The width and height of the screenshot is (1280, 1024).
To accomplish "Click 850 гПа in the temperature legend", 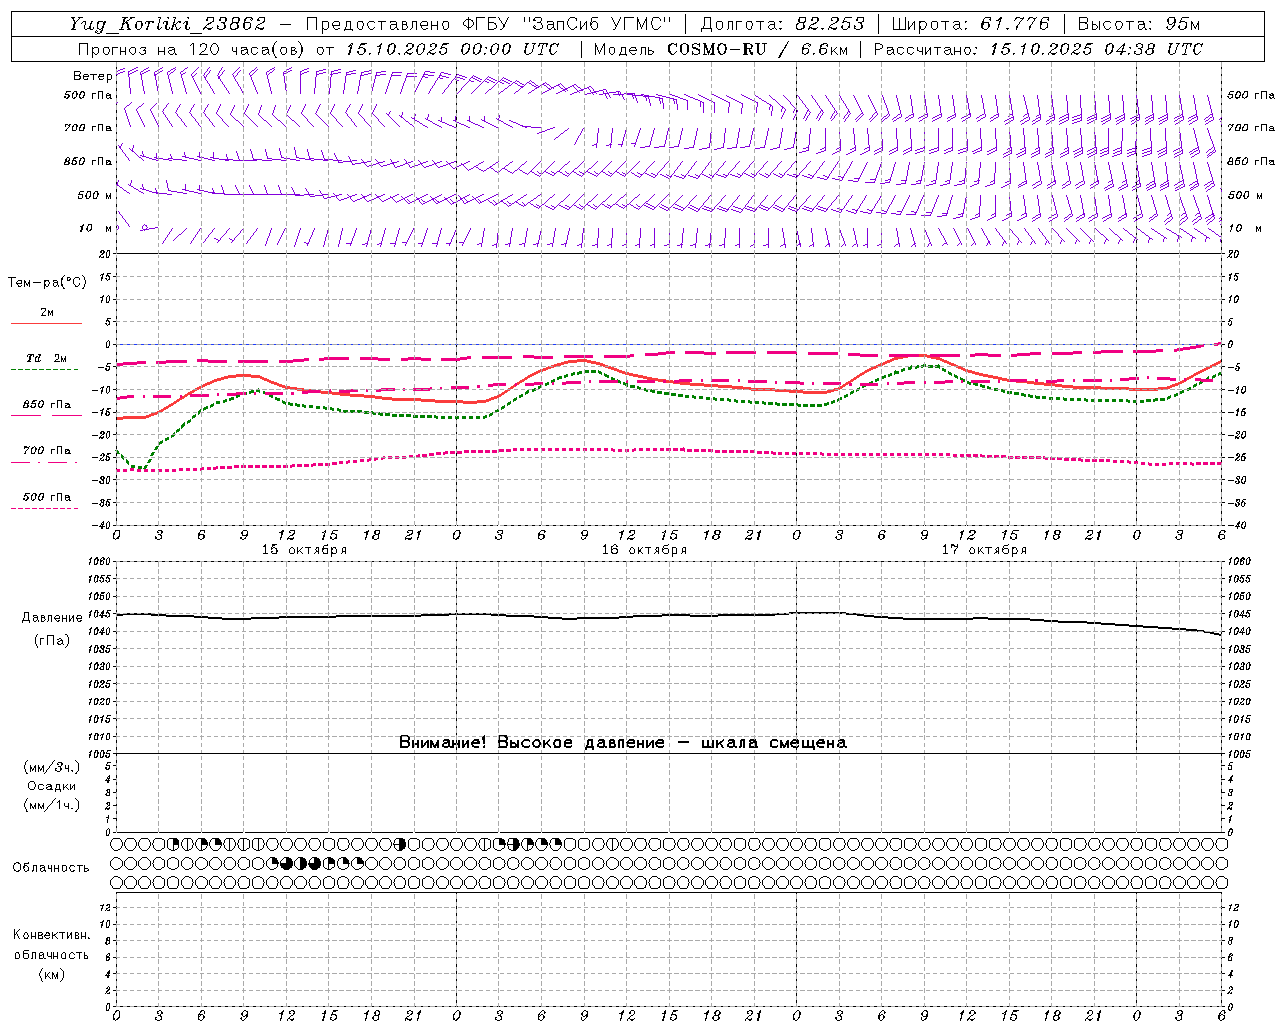I will pyautogui.click(x=47, y=405).
